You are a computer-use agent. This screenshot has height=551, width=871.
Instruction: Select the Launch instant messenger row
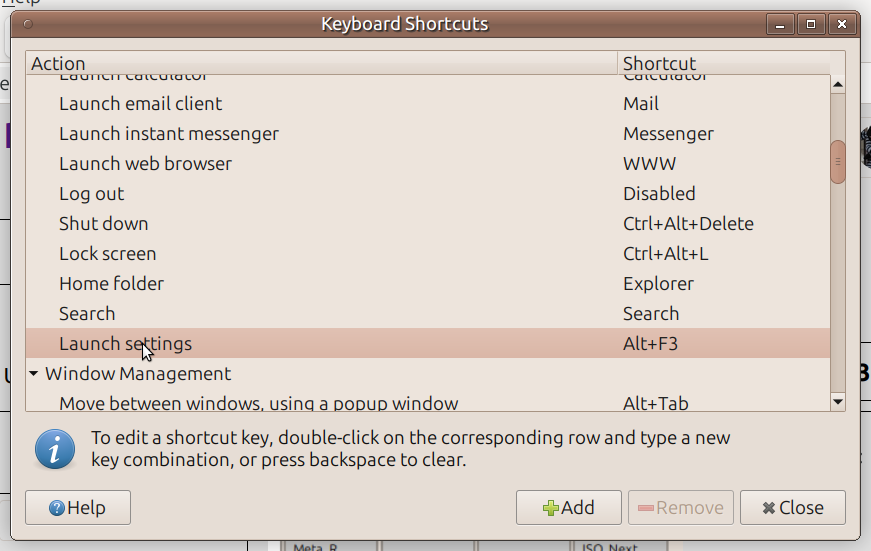[x=168, y=134]
